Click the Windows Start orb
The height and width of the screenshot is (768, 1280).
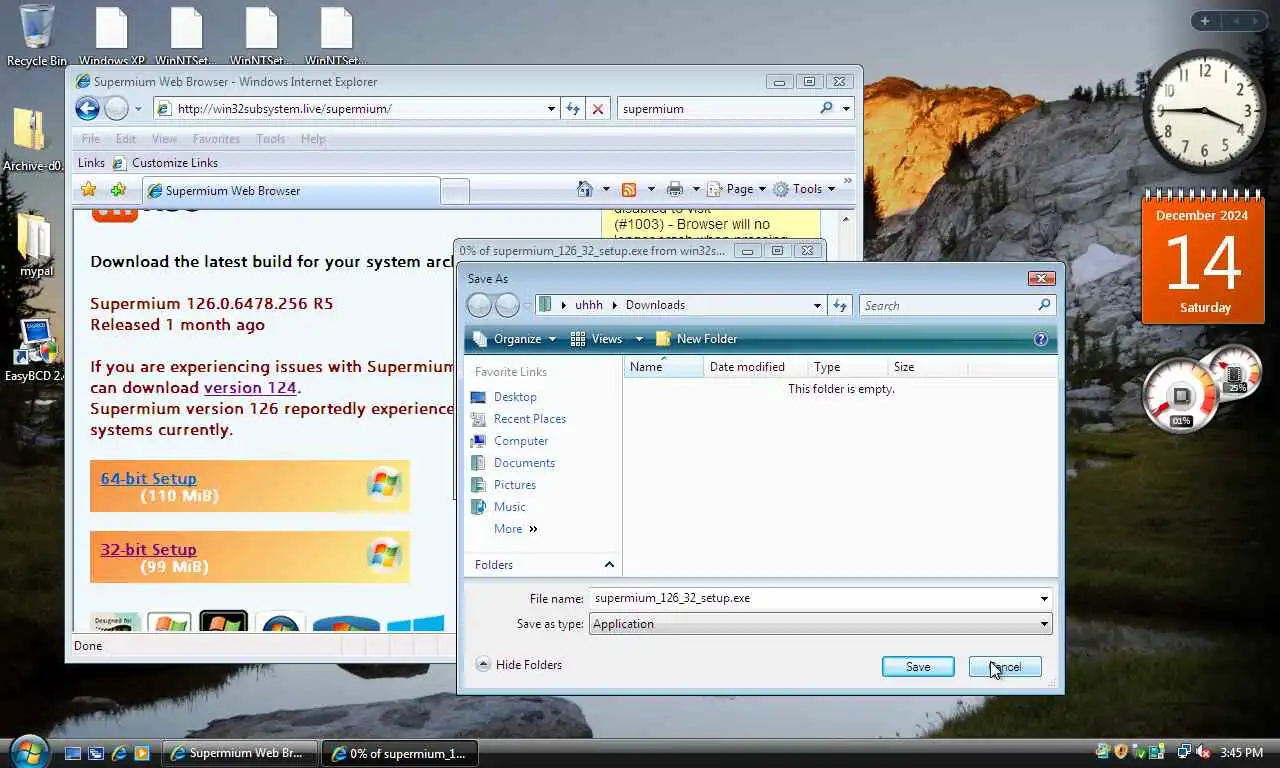pos(29,751)
